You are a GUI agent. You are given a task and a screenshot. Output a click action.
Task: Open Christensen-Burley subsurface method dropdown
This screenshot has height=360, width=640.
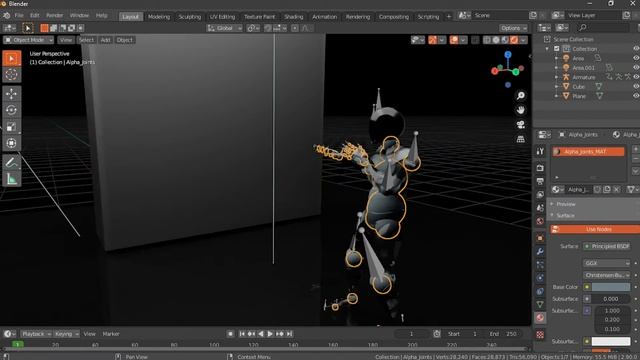[607, 275]
